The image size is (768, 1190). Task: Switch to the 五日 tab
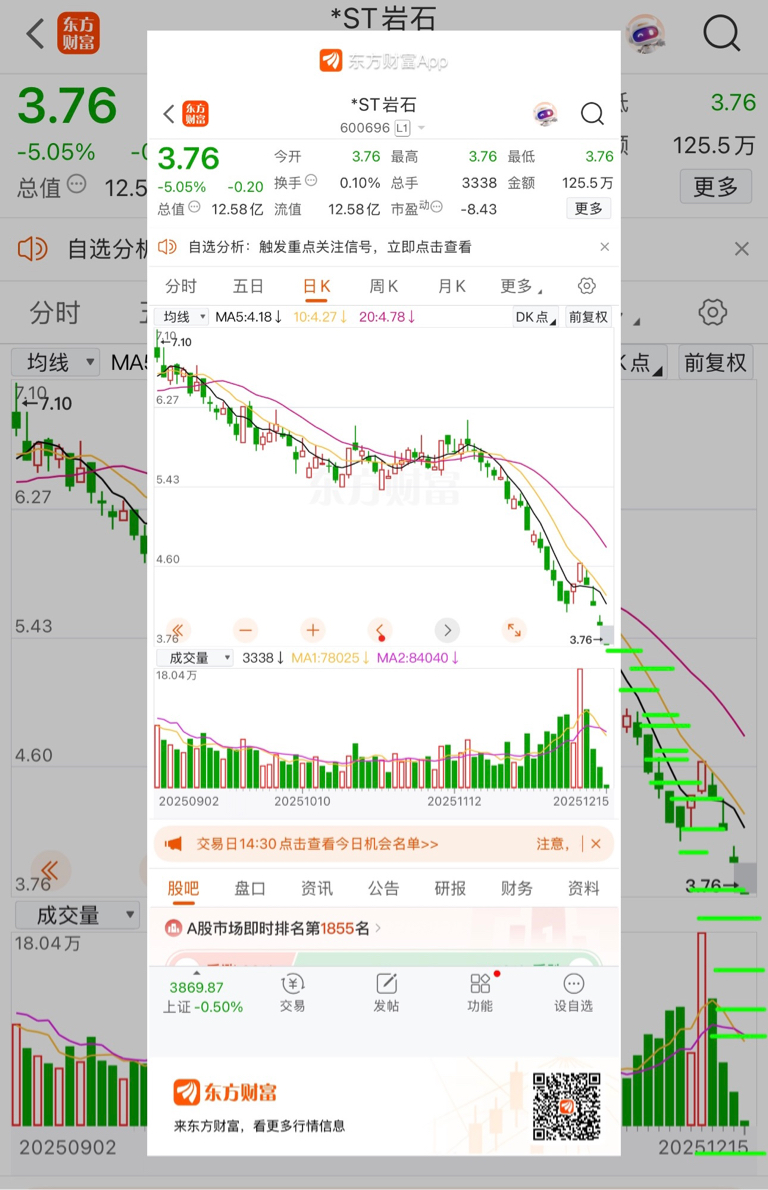(248, 286)
